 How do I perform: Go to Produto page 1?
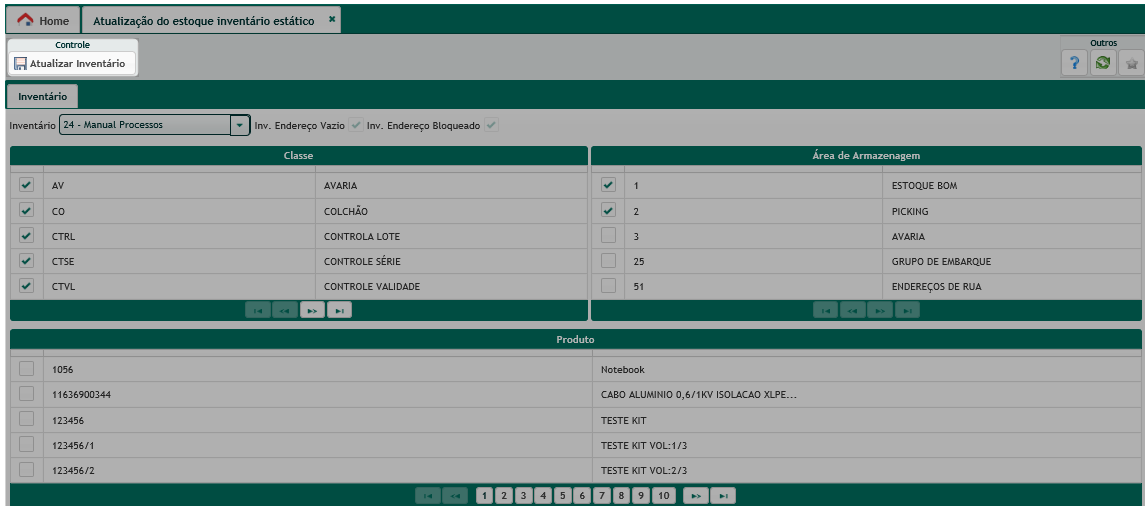[484, 496]
